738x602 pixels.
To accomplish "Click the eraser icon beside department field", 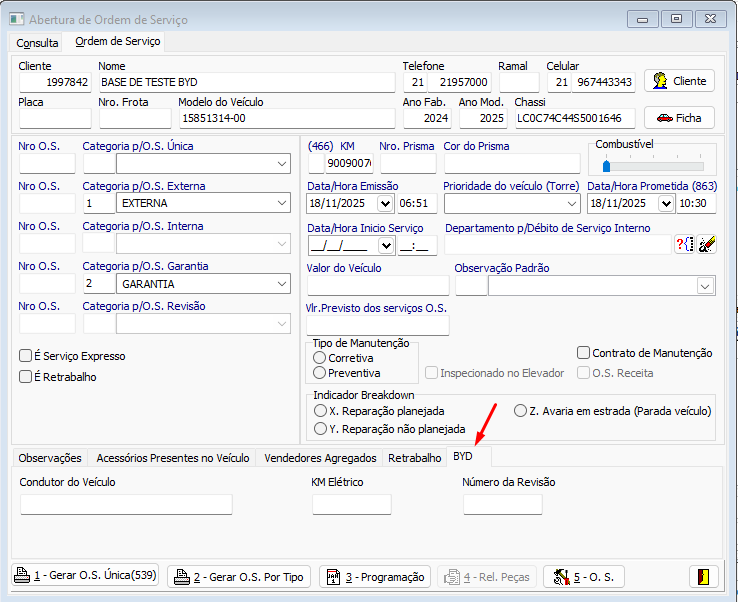I will 706,244.
